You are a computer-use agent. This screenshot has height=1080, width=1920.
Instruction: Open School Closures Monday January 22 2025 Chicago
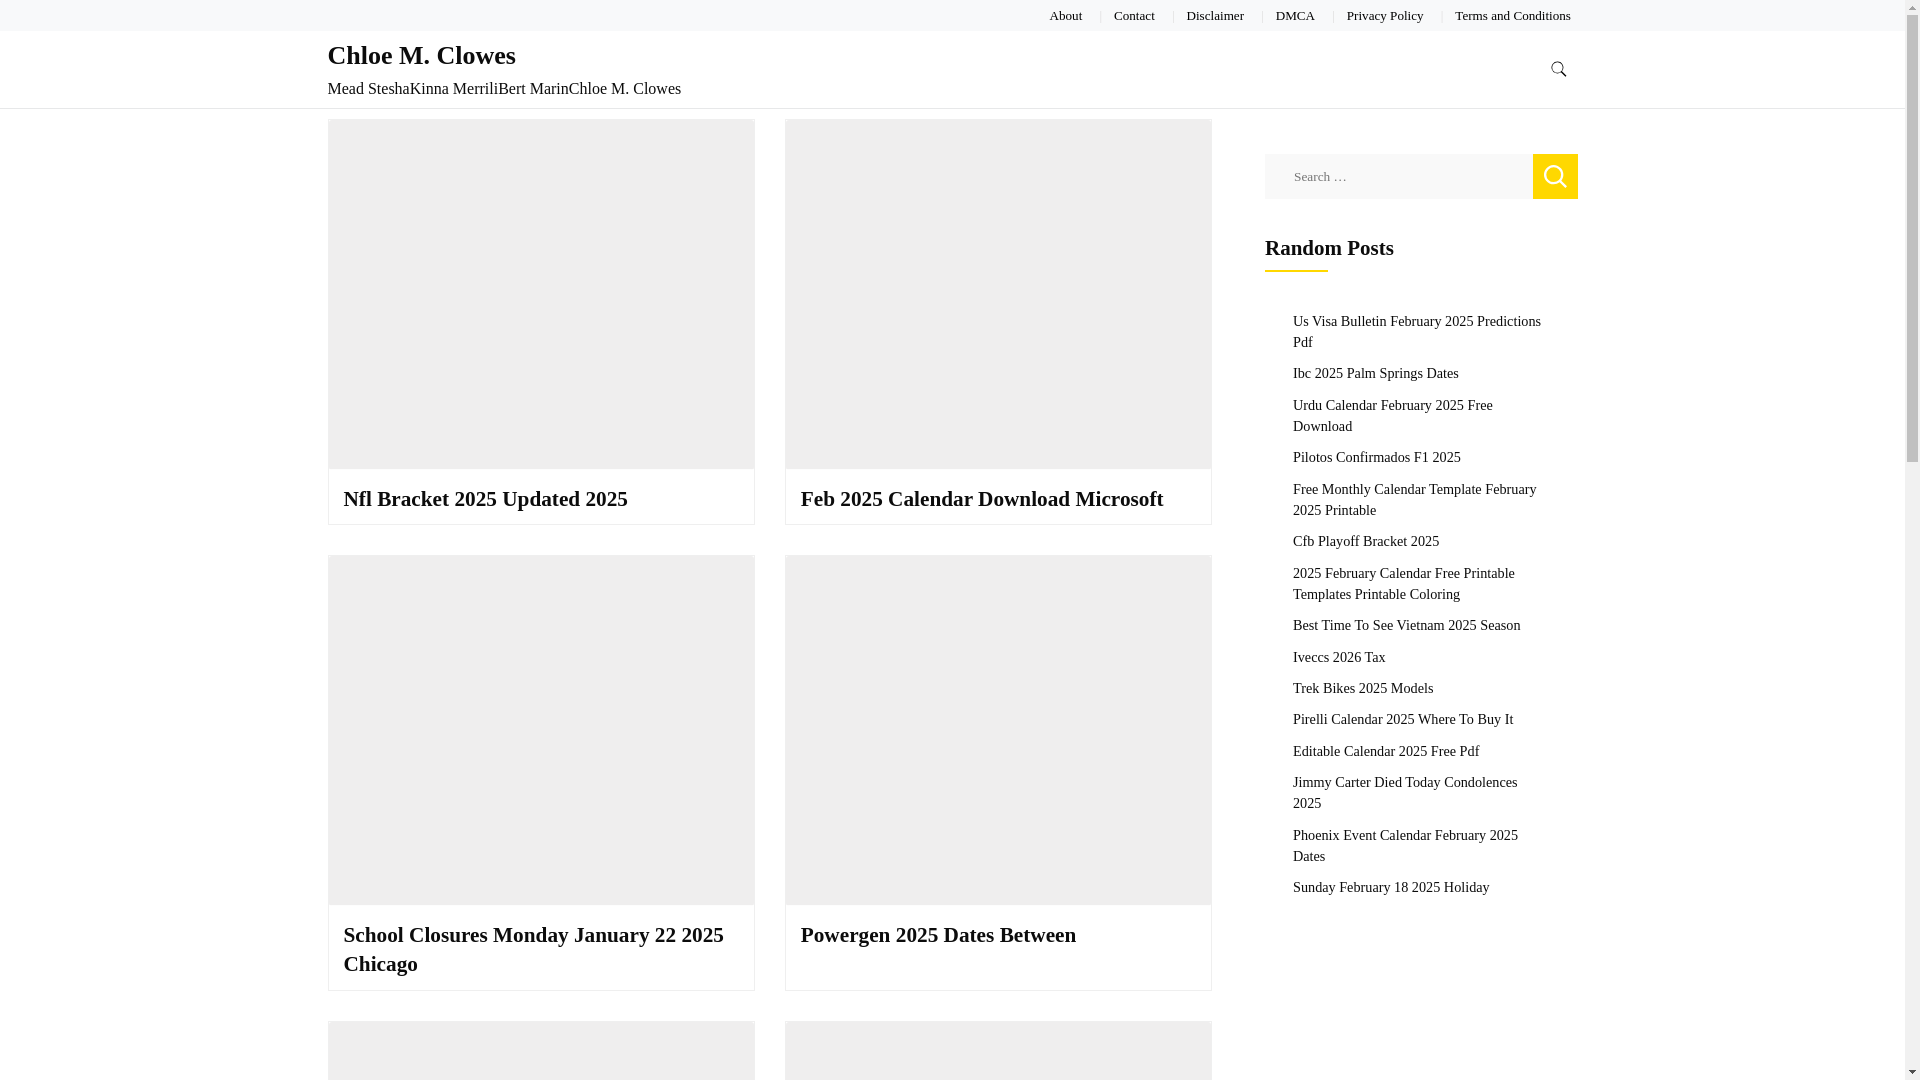coord(533,949)
